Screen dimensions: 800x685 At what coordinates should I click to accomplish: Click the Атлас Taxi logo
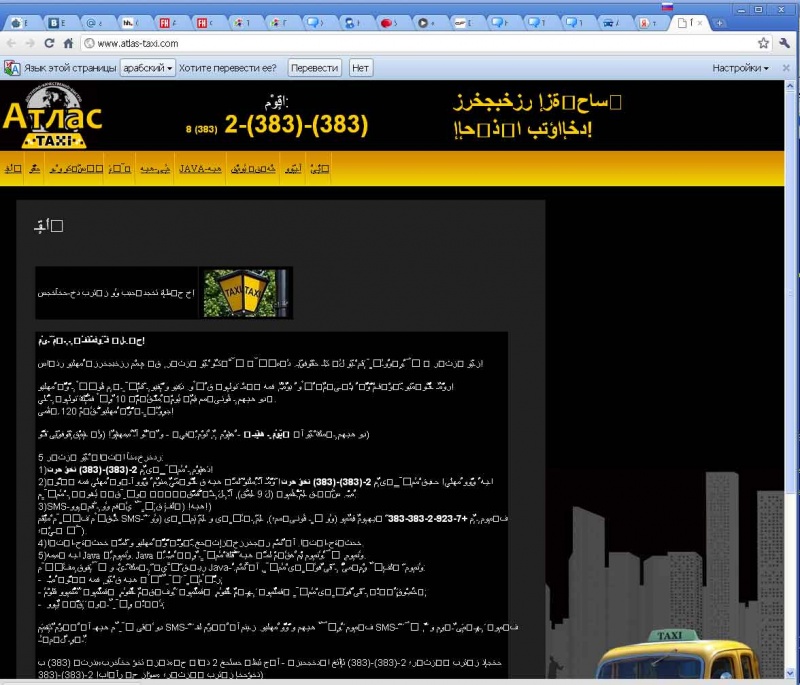pos(53,116)
